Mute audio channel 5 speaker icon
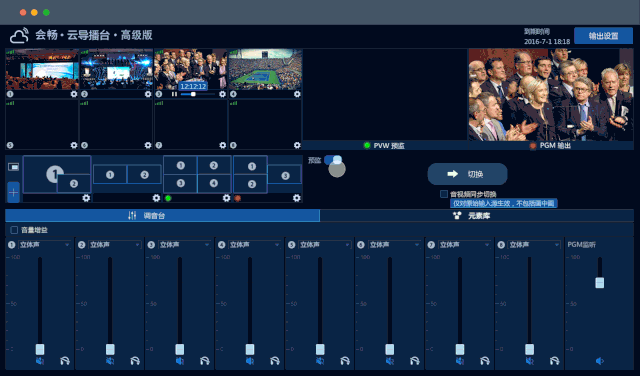Viewport: 640px width, 376px height. (320, 361)
